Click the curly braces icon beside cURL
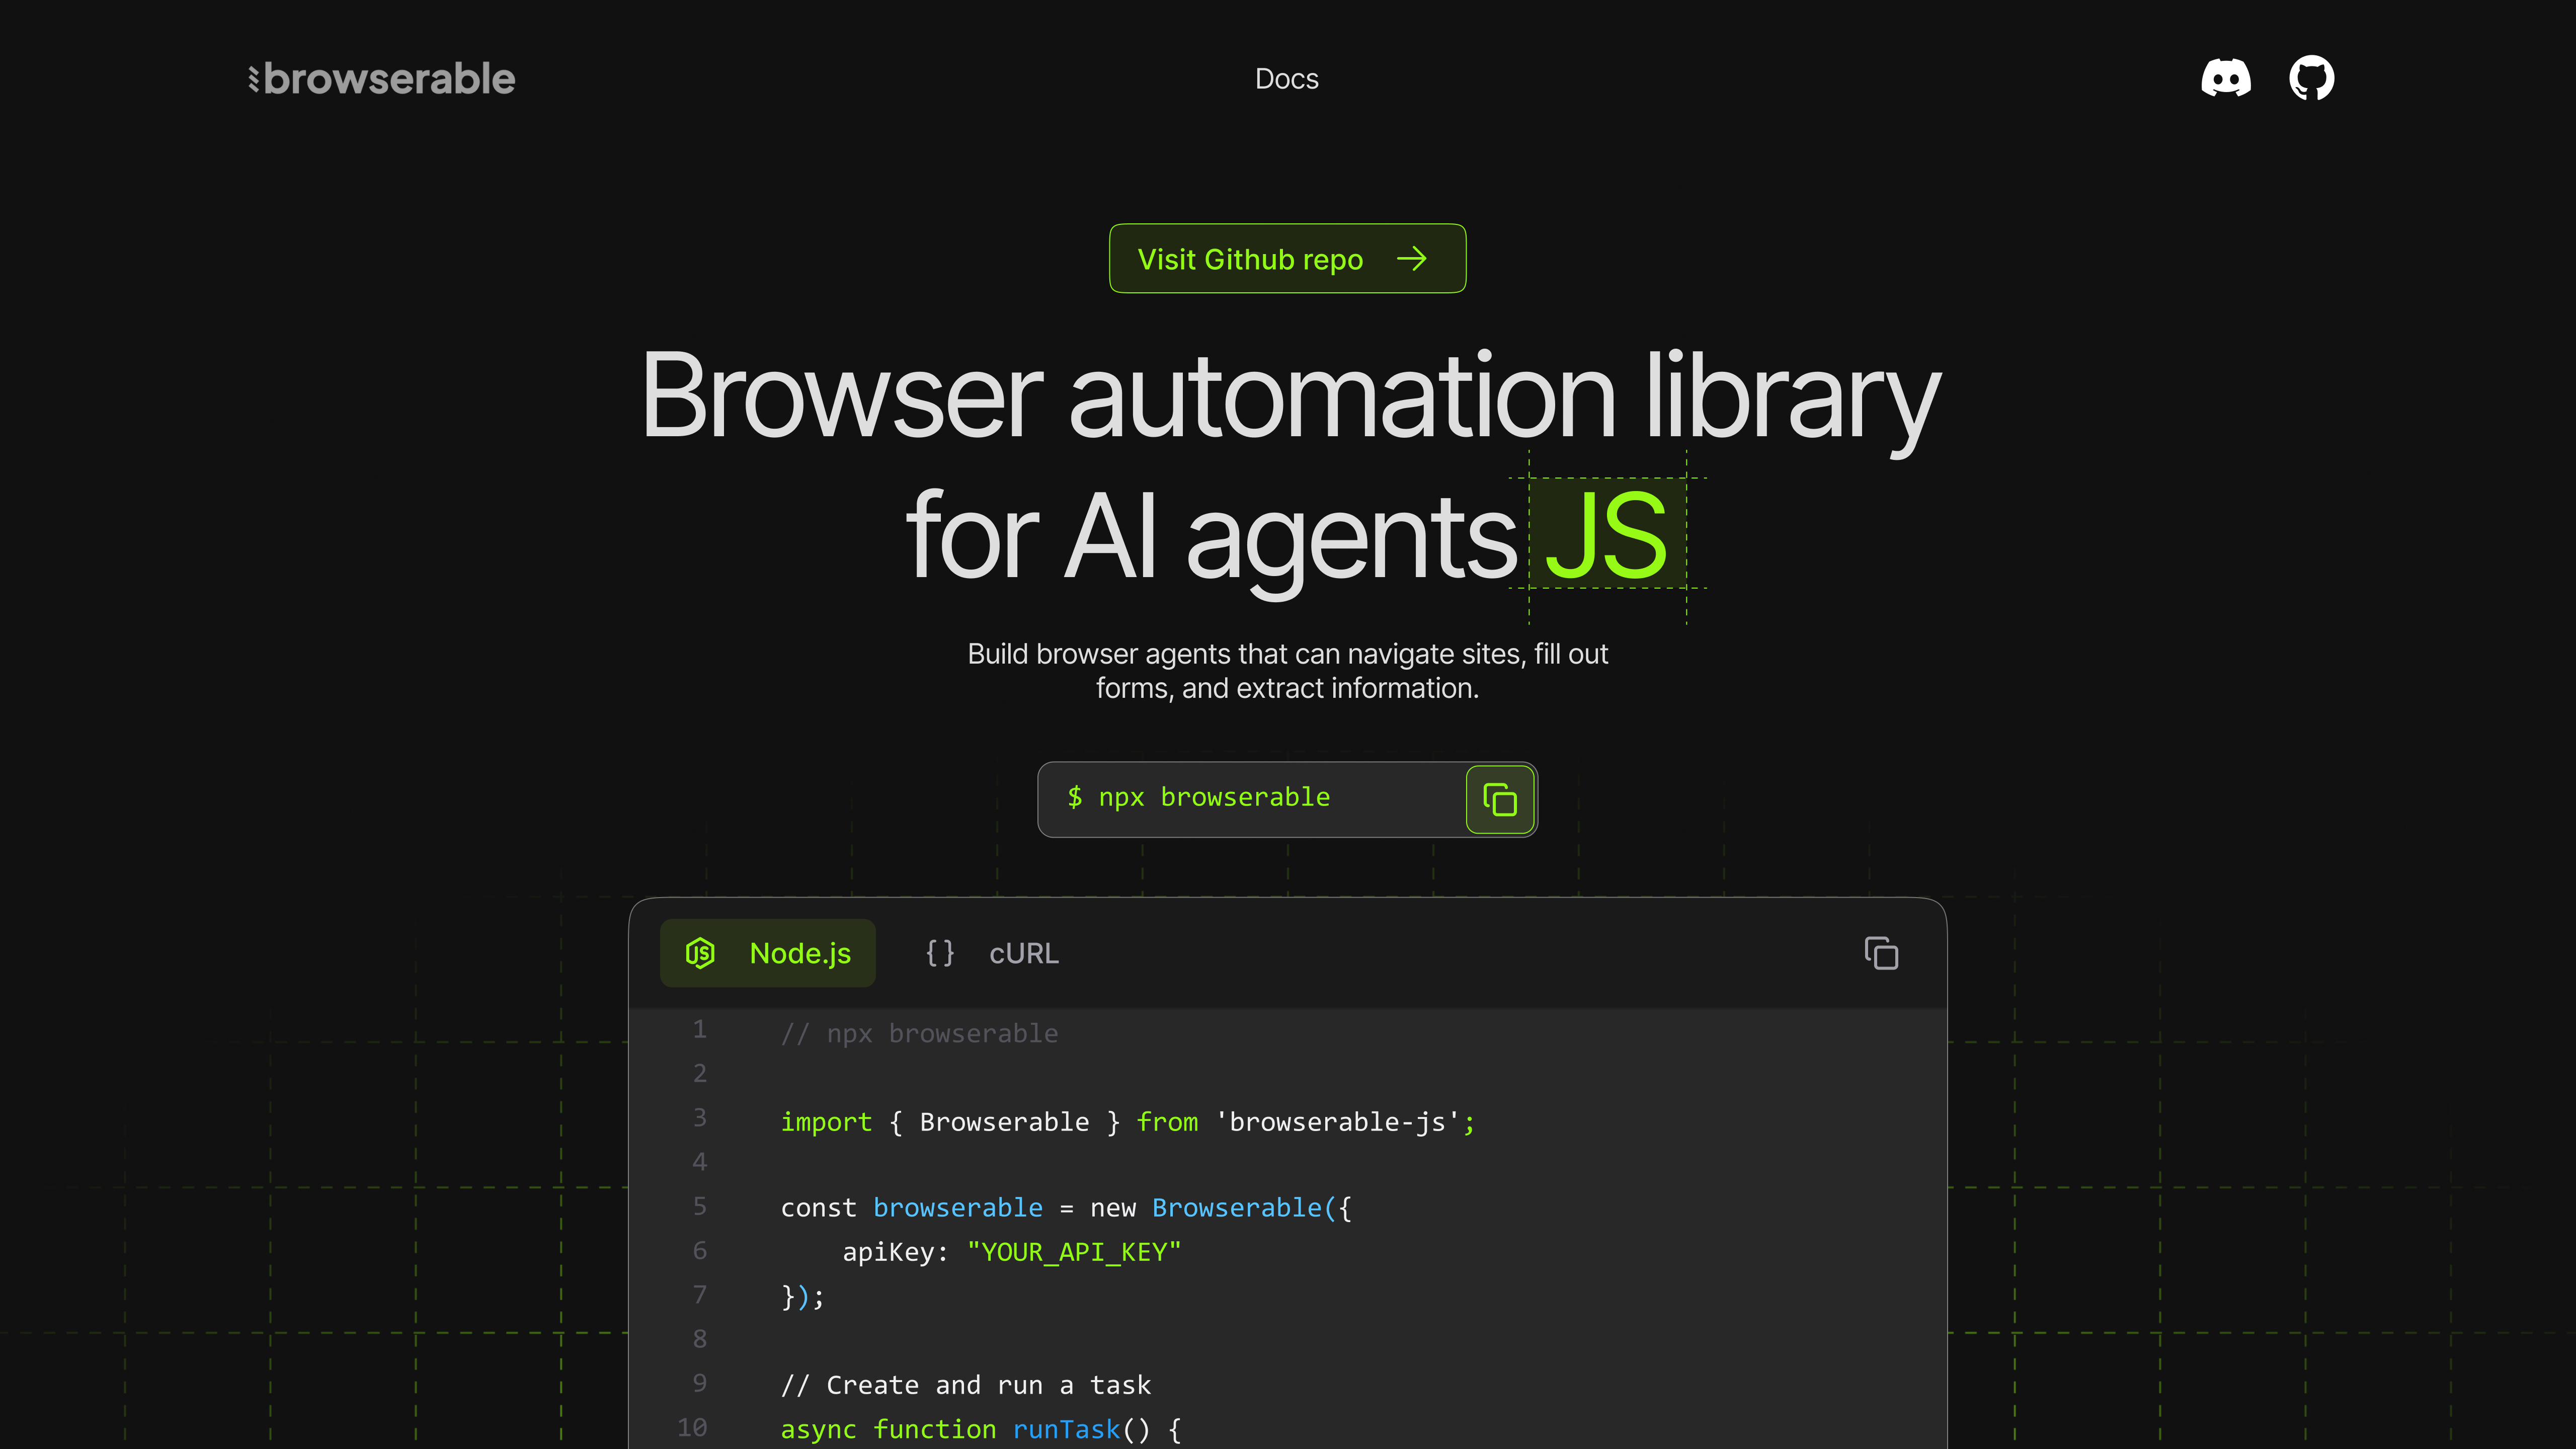 (x=940, y=952)
